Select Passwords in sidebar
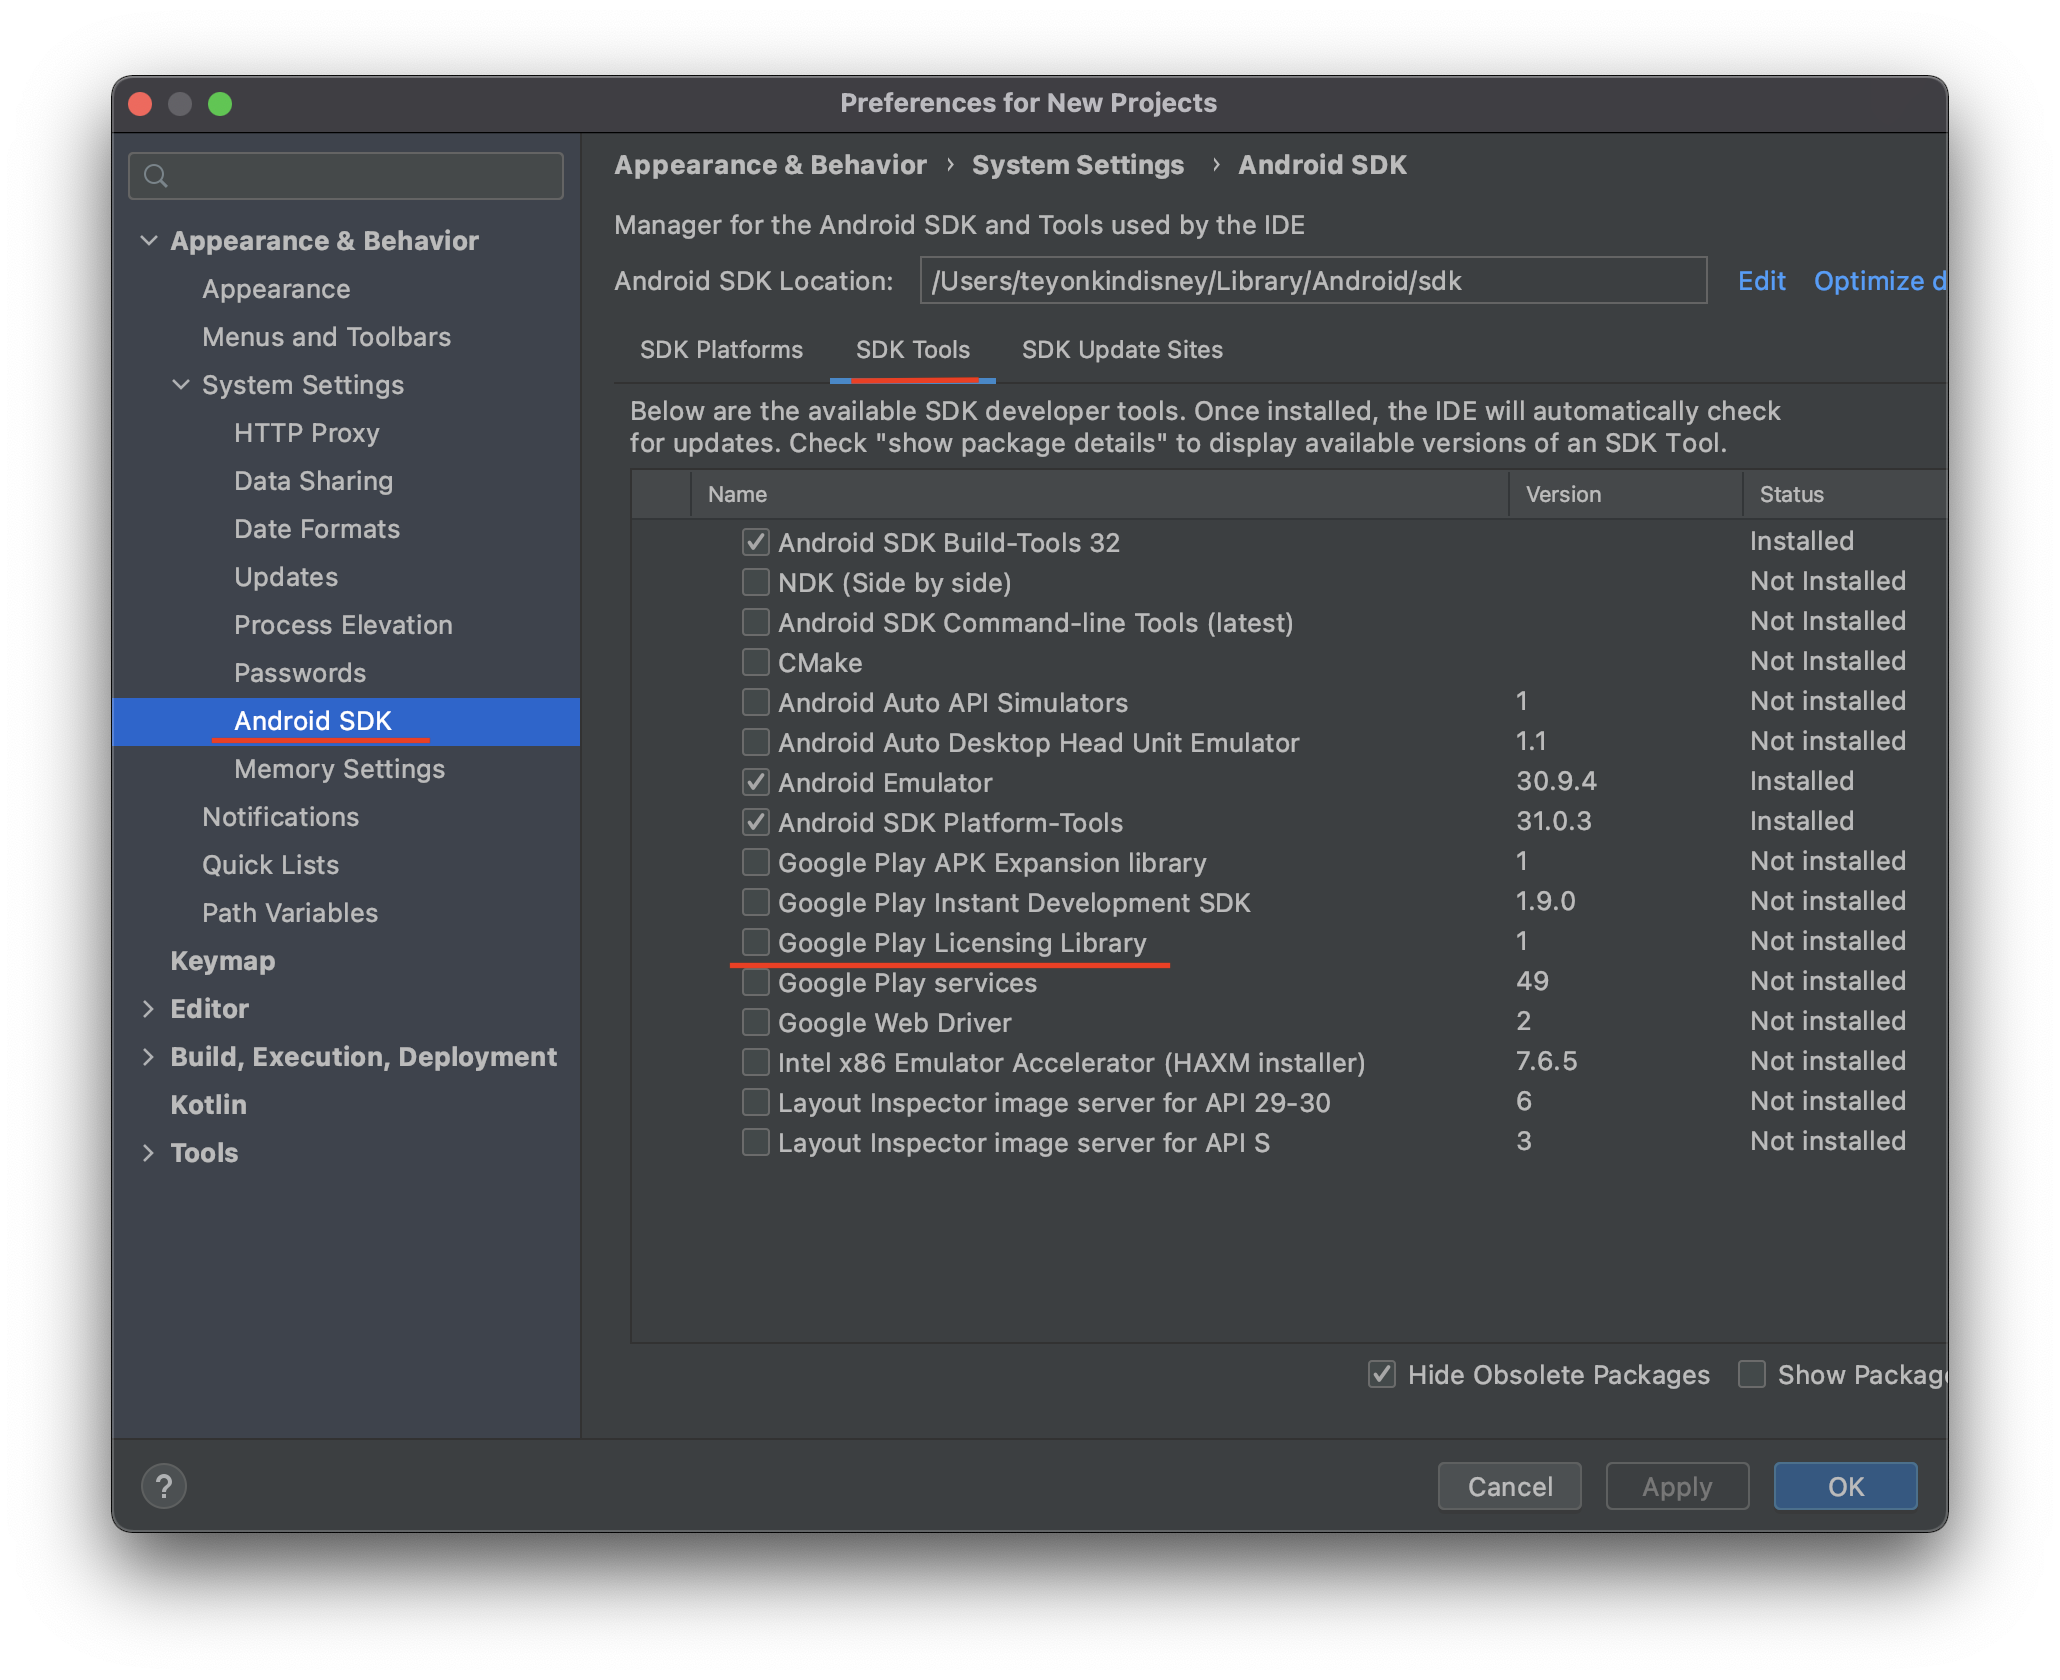This screenshot has width=2060, height=1680. click(x=300, y=673)
